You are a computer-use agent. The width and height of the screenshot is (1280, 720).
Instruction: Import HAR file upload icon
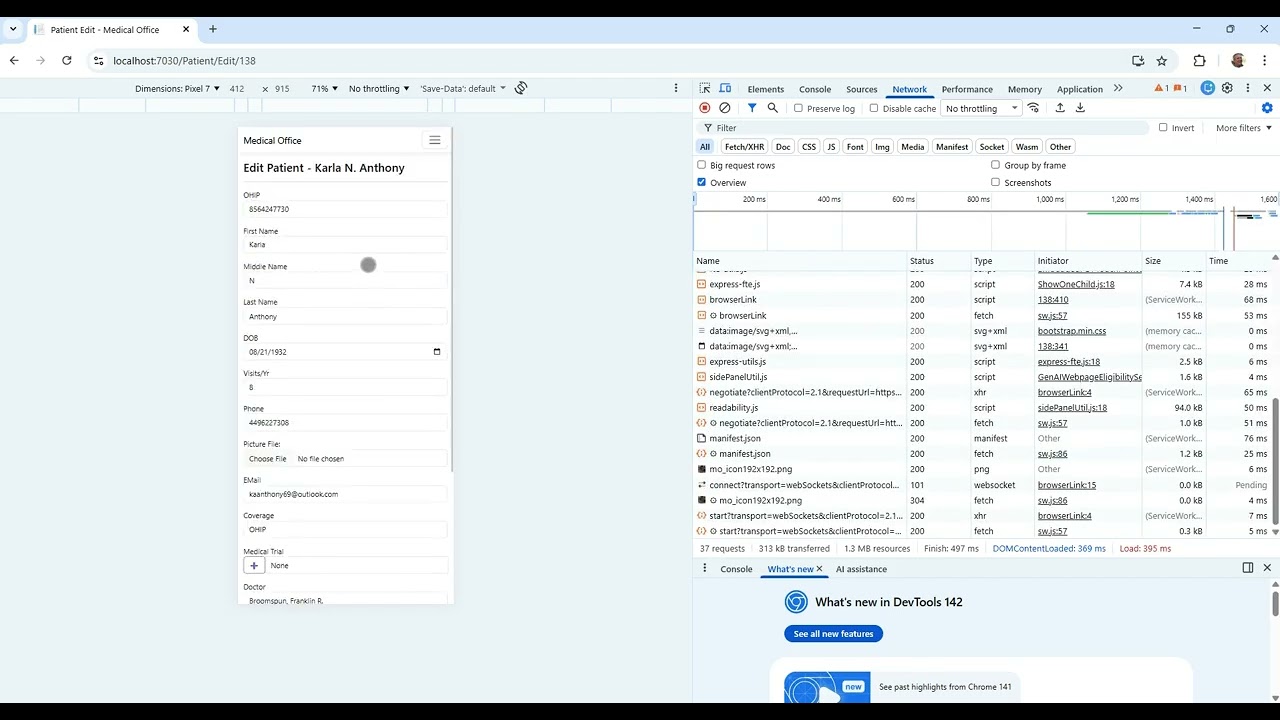pyautogui.click(x=1060, y=108)
